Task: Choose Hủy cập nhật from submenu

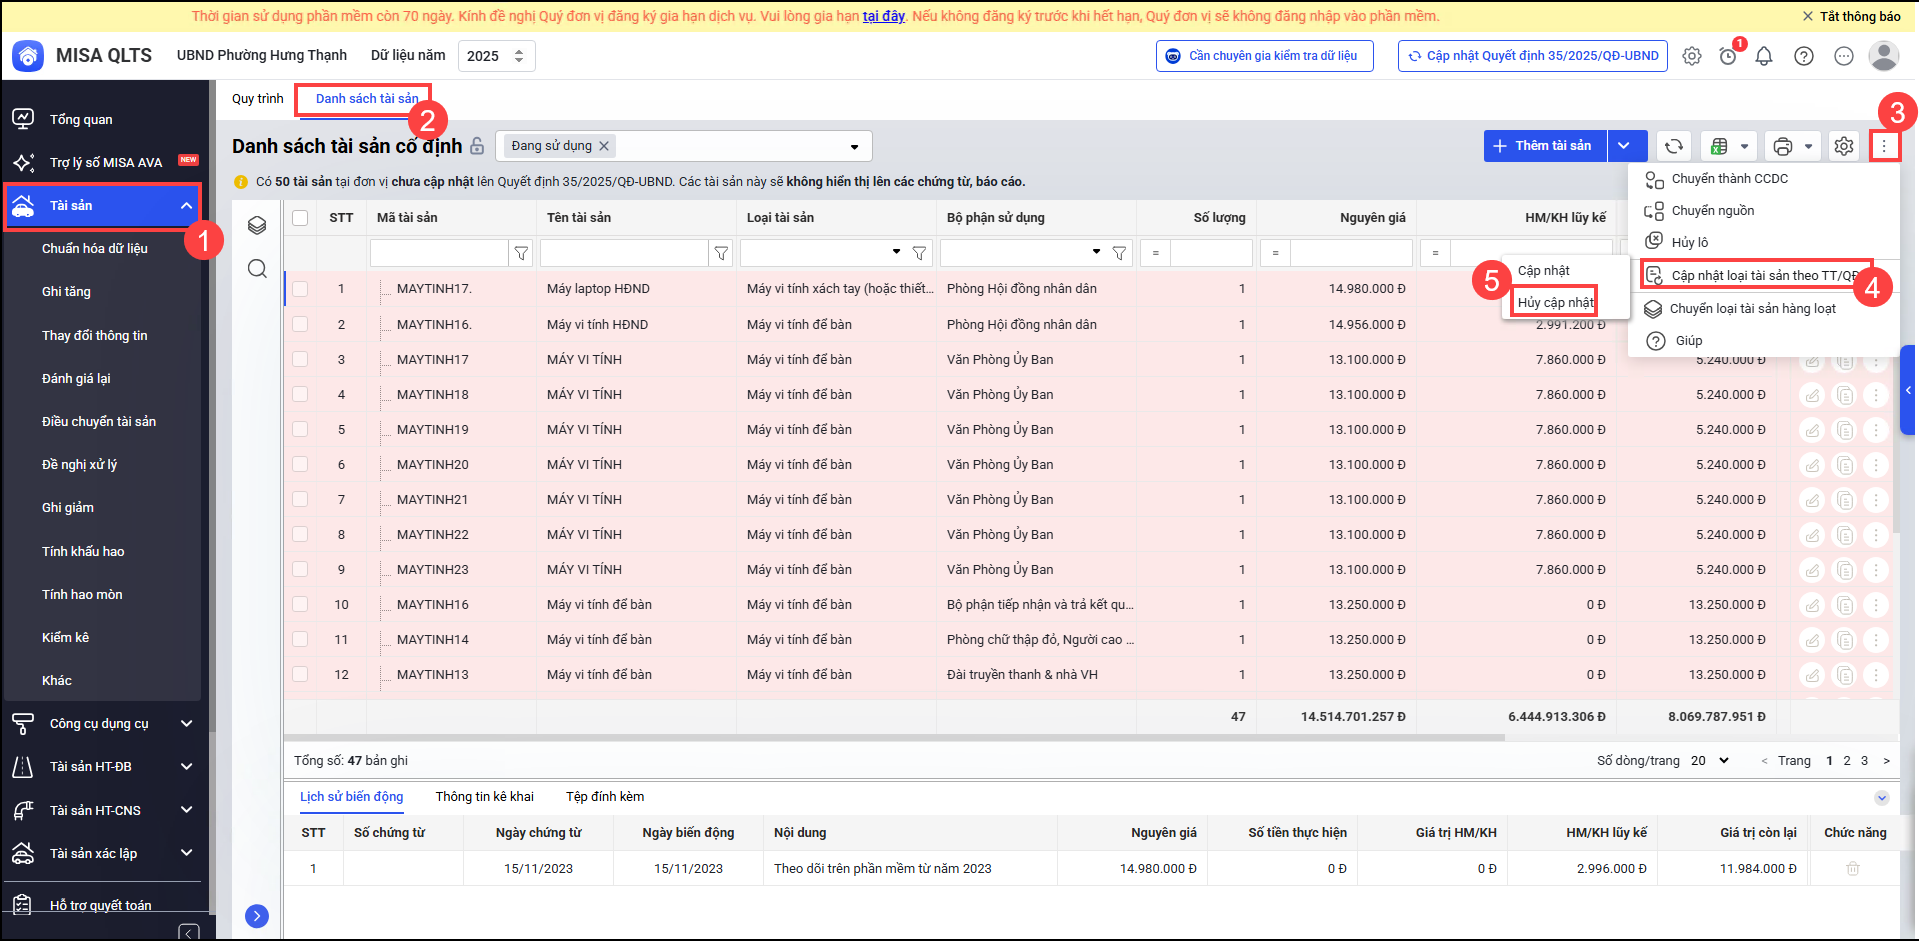Action: tap(1555, 302)
